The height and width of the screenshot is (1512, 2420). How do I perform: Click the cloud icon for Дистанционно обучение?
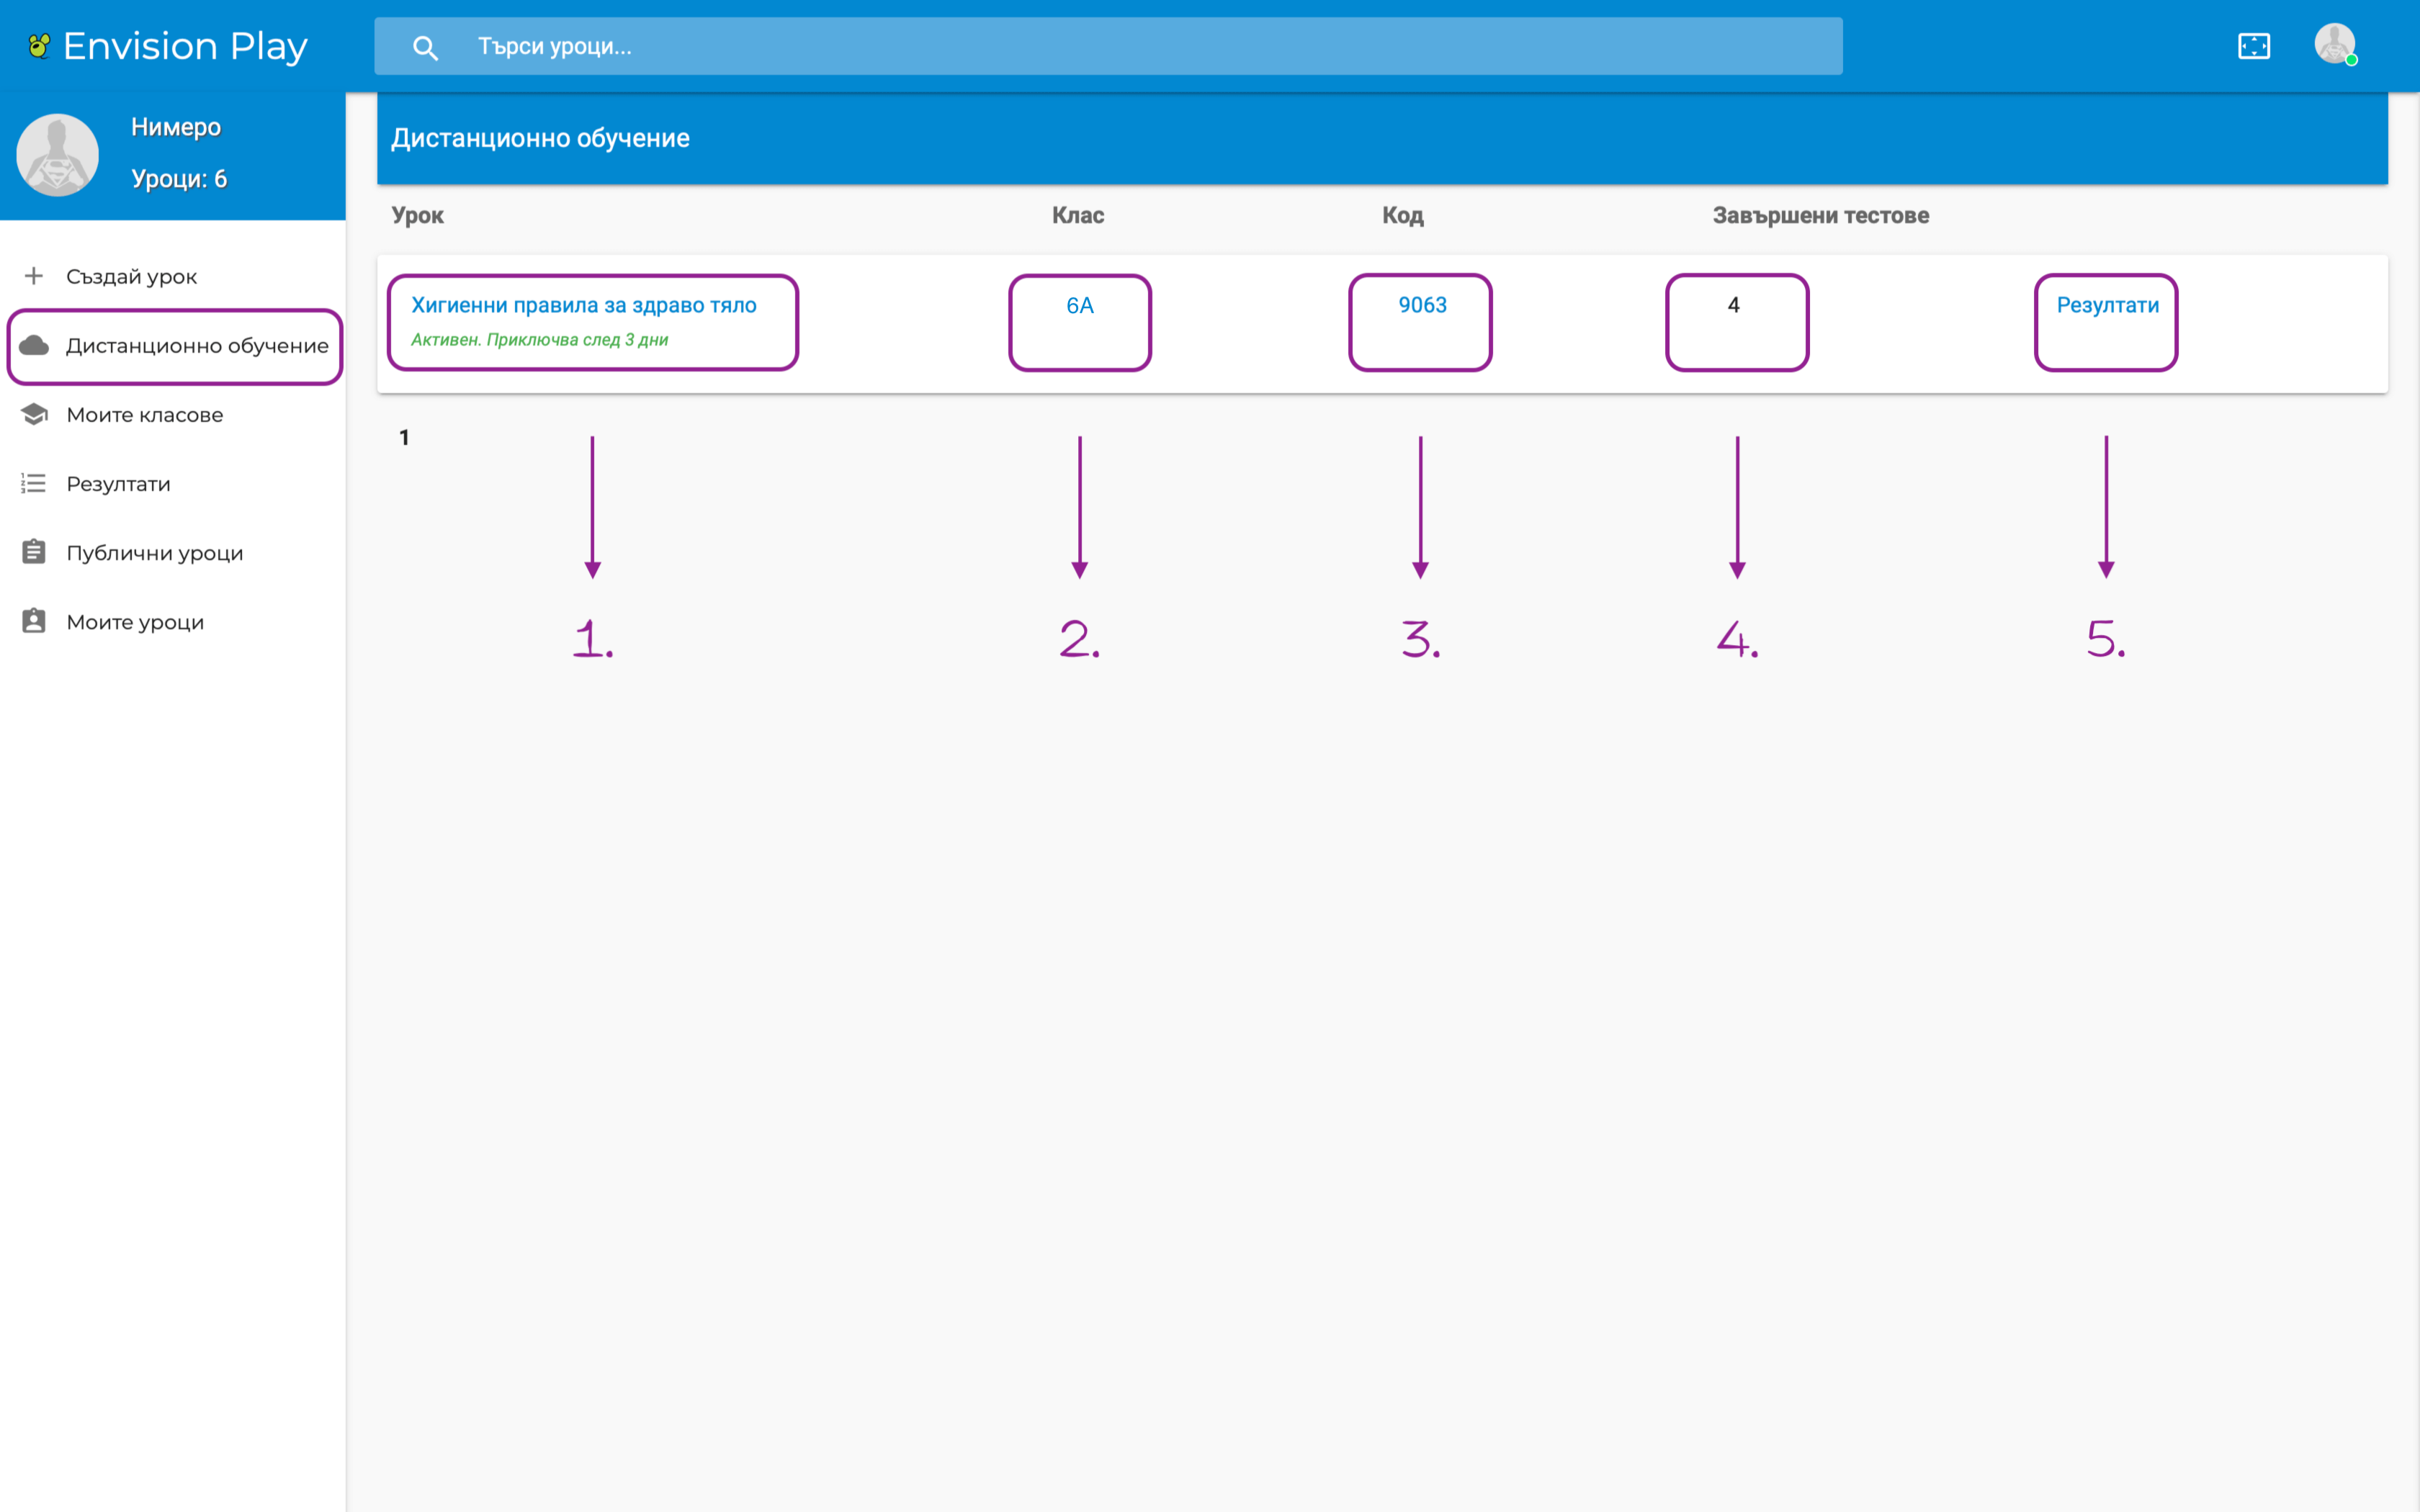coord(34,345)
